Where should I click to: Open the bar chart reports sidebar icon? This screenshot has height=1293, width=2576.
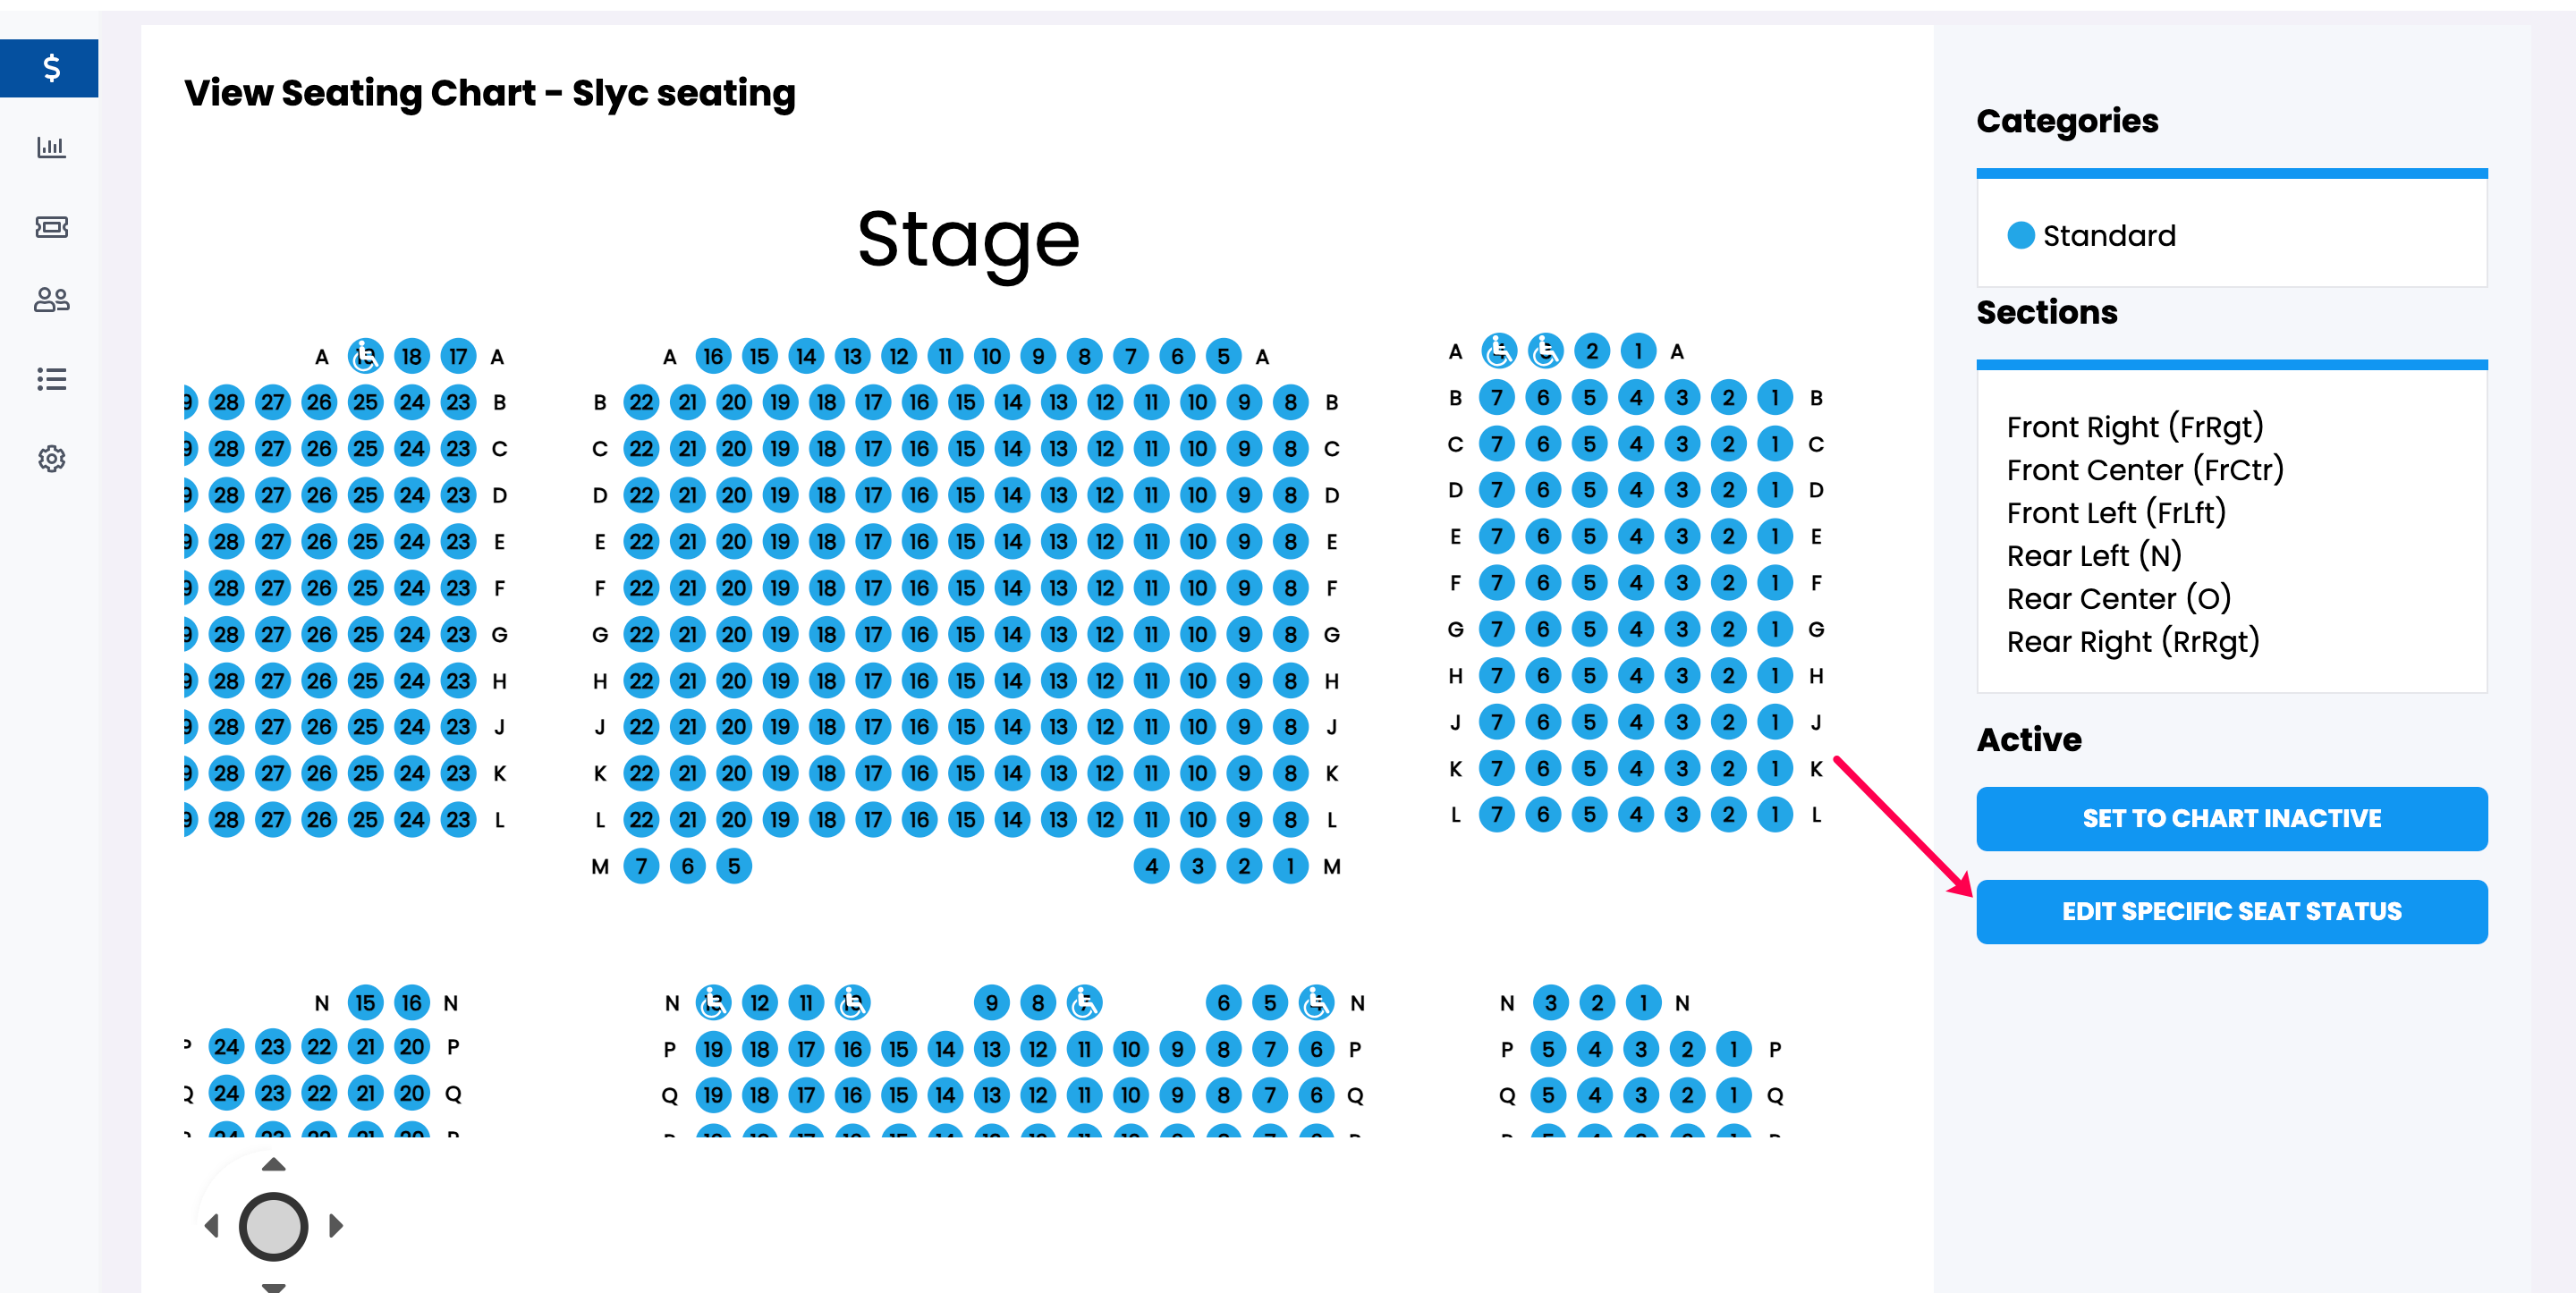(51, 147)
